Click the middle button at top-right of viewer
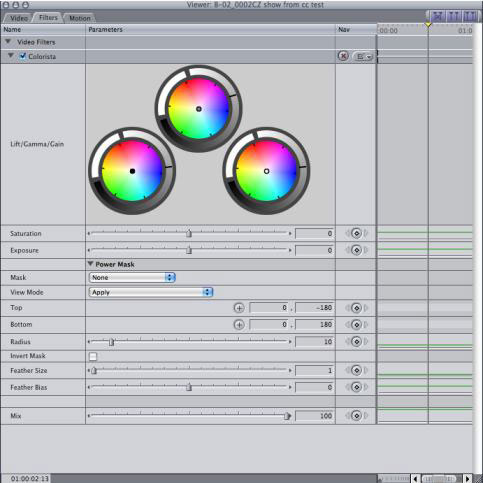The width and height of the screenshot is (483, 483). pyautogui.click(x=454, y=16)
